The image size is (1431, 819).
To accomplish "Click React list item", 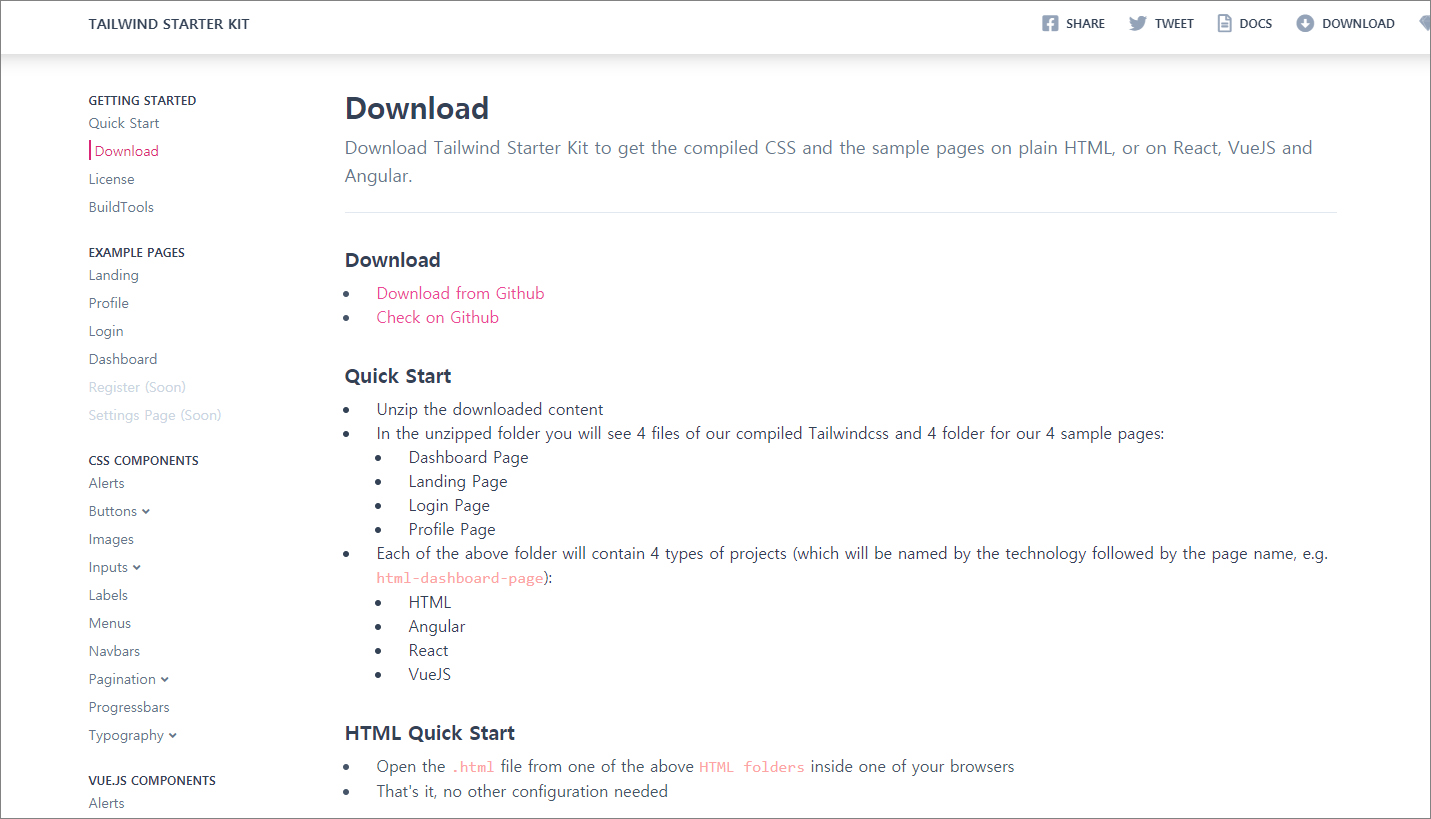I will click(x=428, y=650).
